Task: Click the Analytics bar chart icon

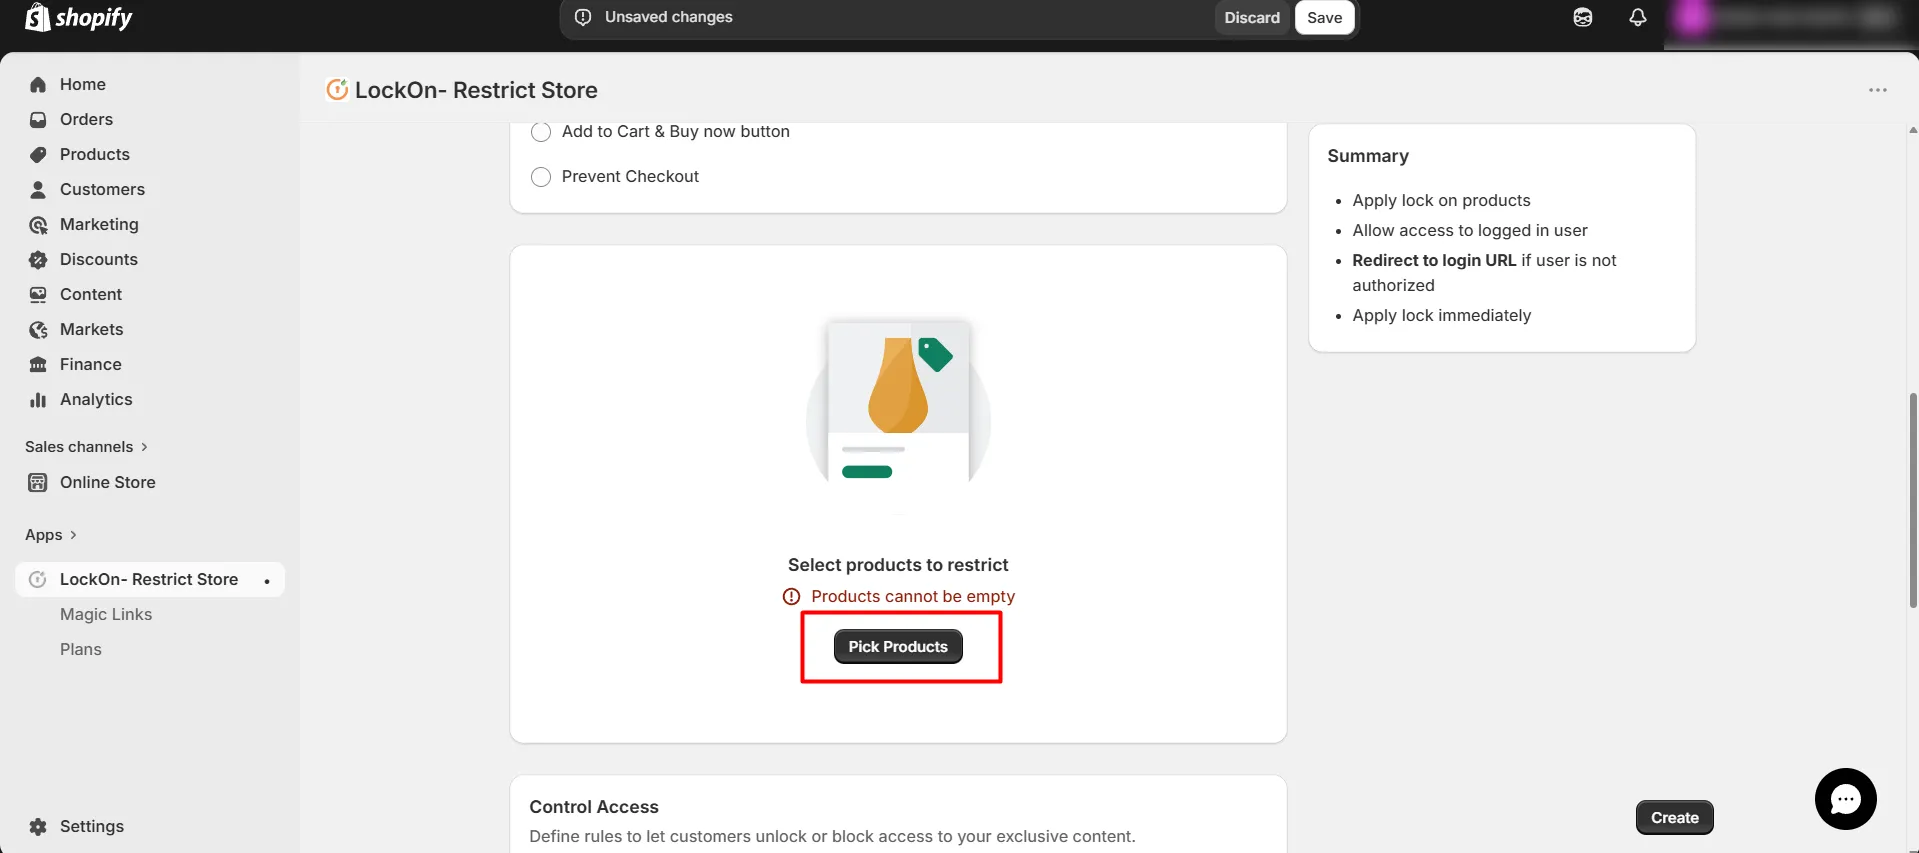Action: click(38, 400)
